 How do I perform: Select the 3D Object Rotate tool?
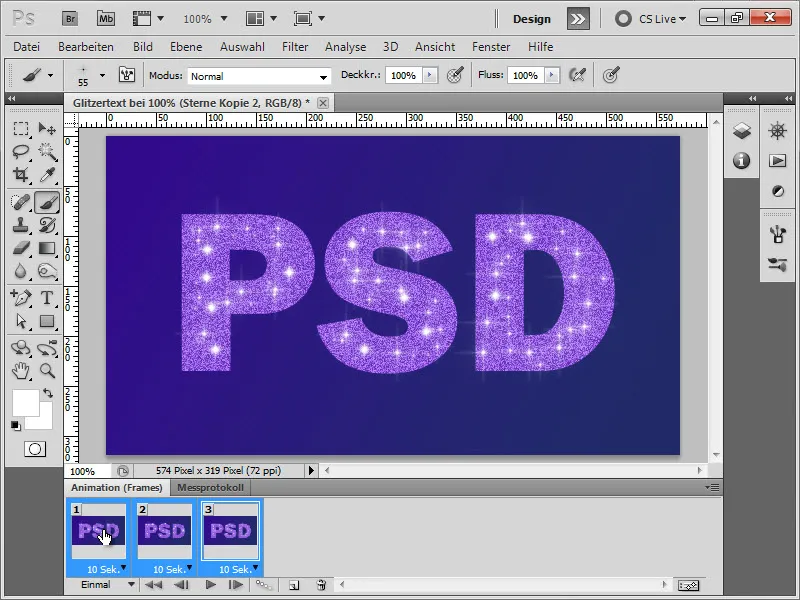[x=21, y=348]
